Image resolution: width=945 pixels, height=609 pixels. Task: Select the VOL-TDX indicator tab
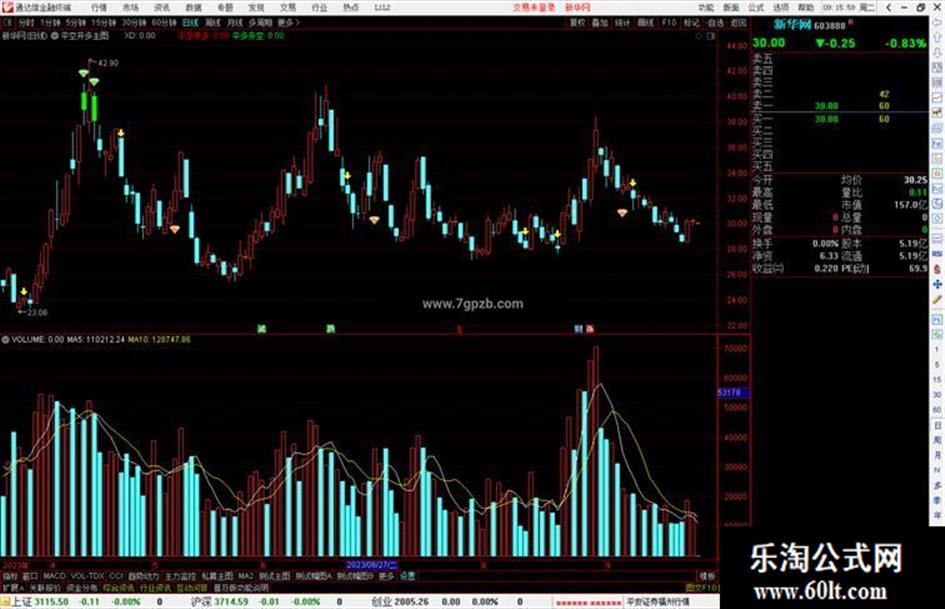coord(87,576)
